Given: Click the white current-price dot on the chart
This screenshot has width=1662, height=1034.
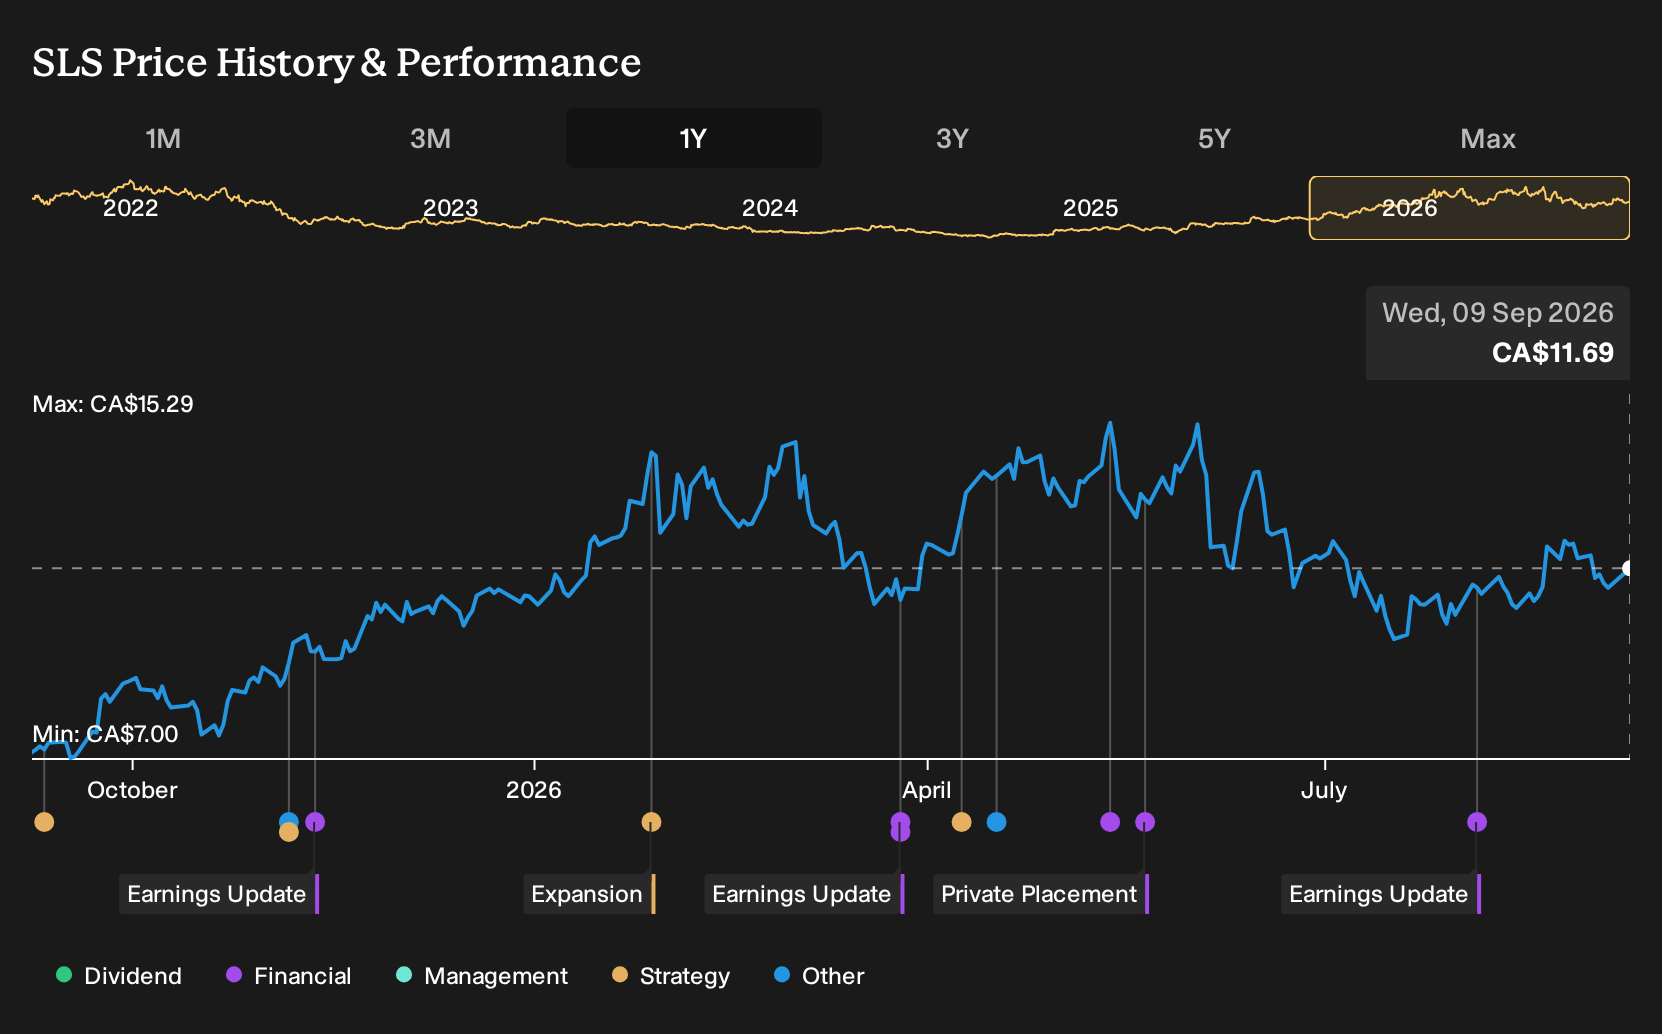Looking at the screenshot, I should (x=1628, y=568).
